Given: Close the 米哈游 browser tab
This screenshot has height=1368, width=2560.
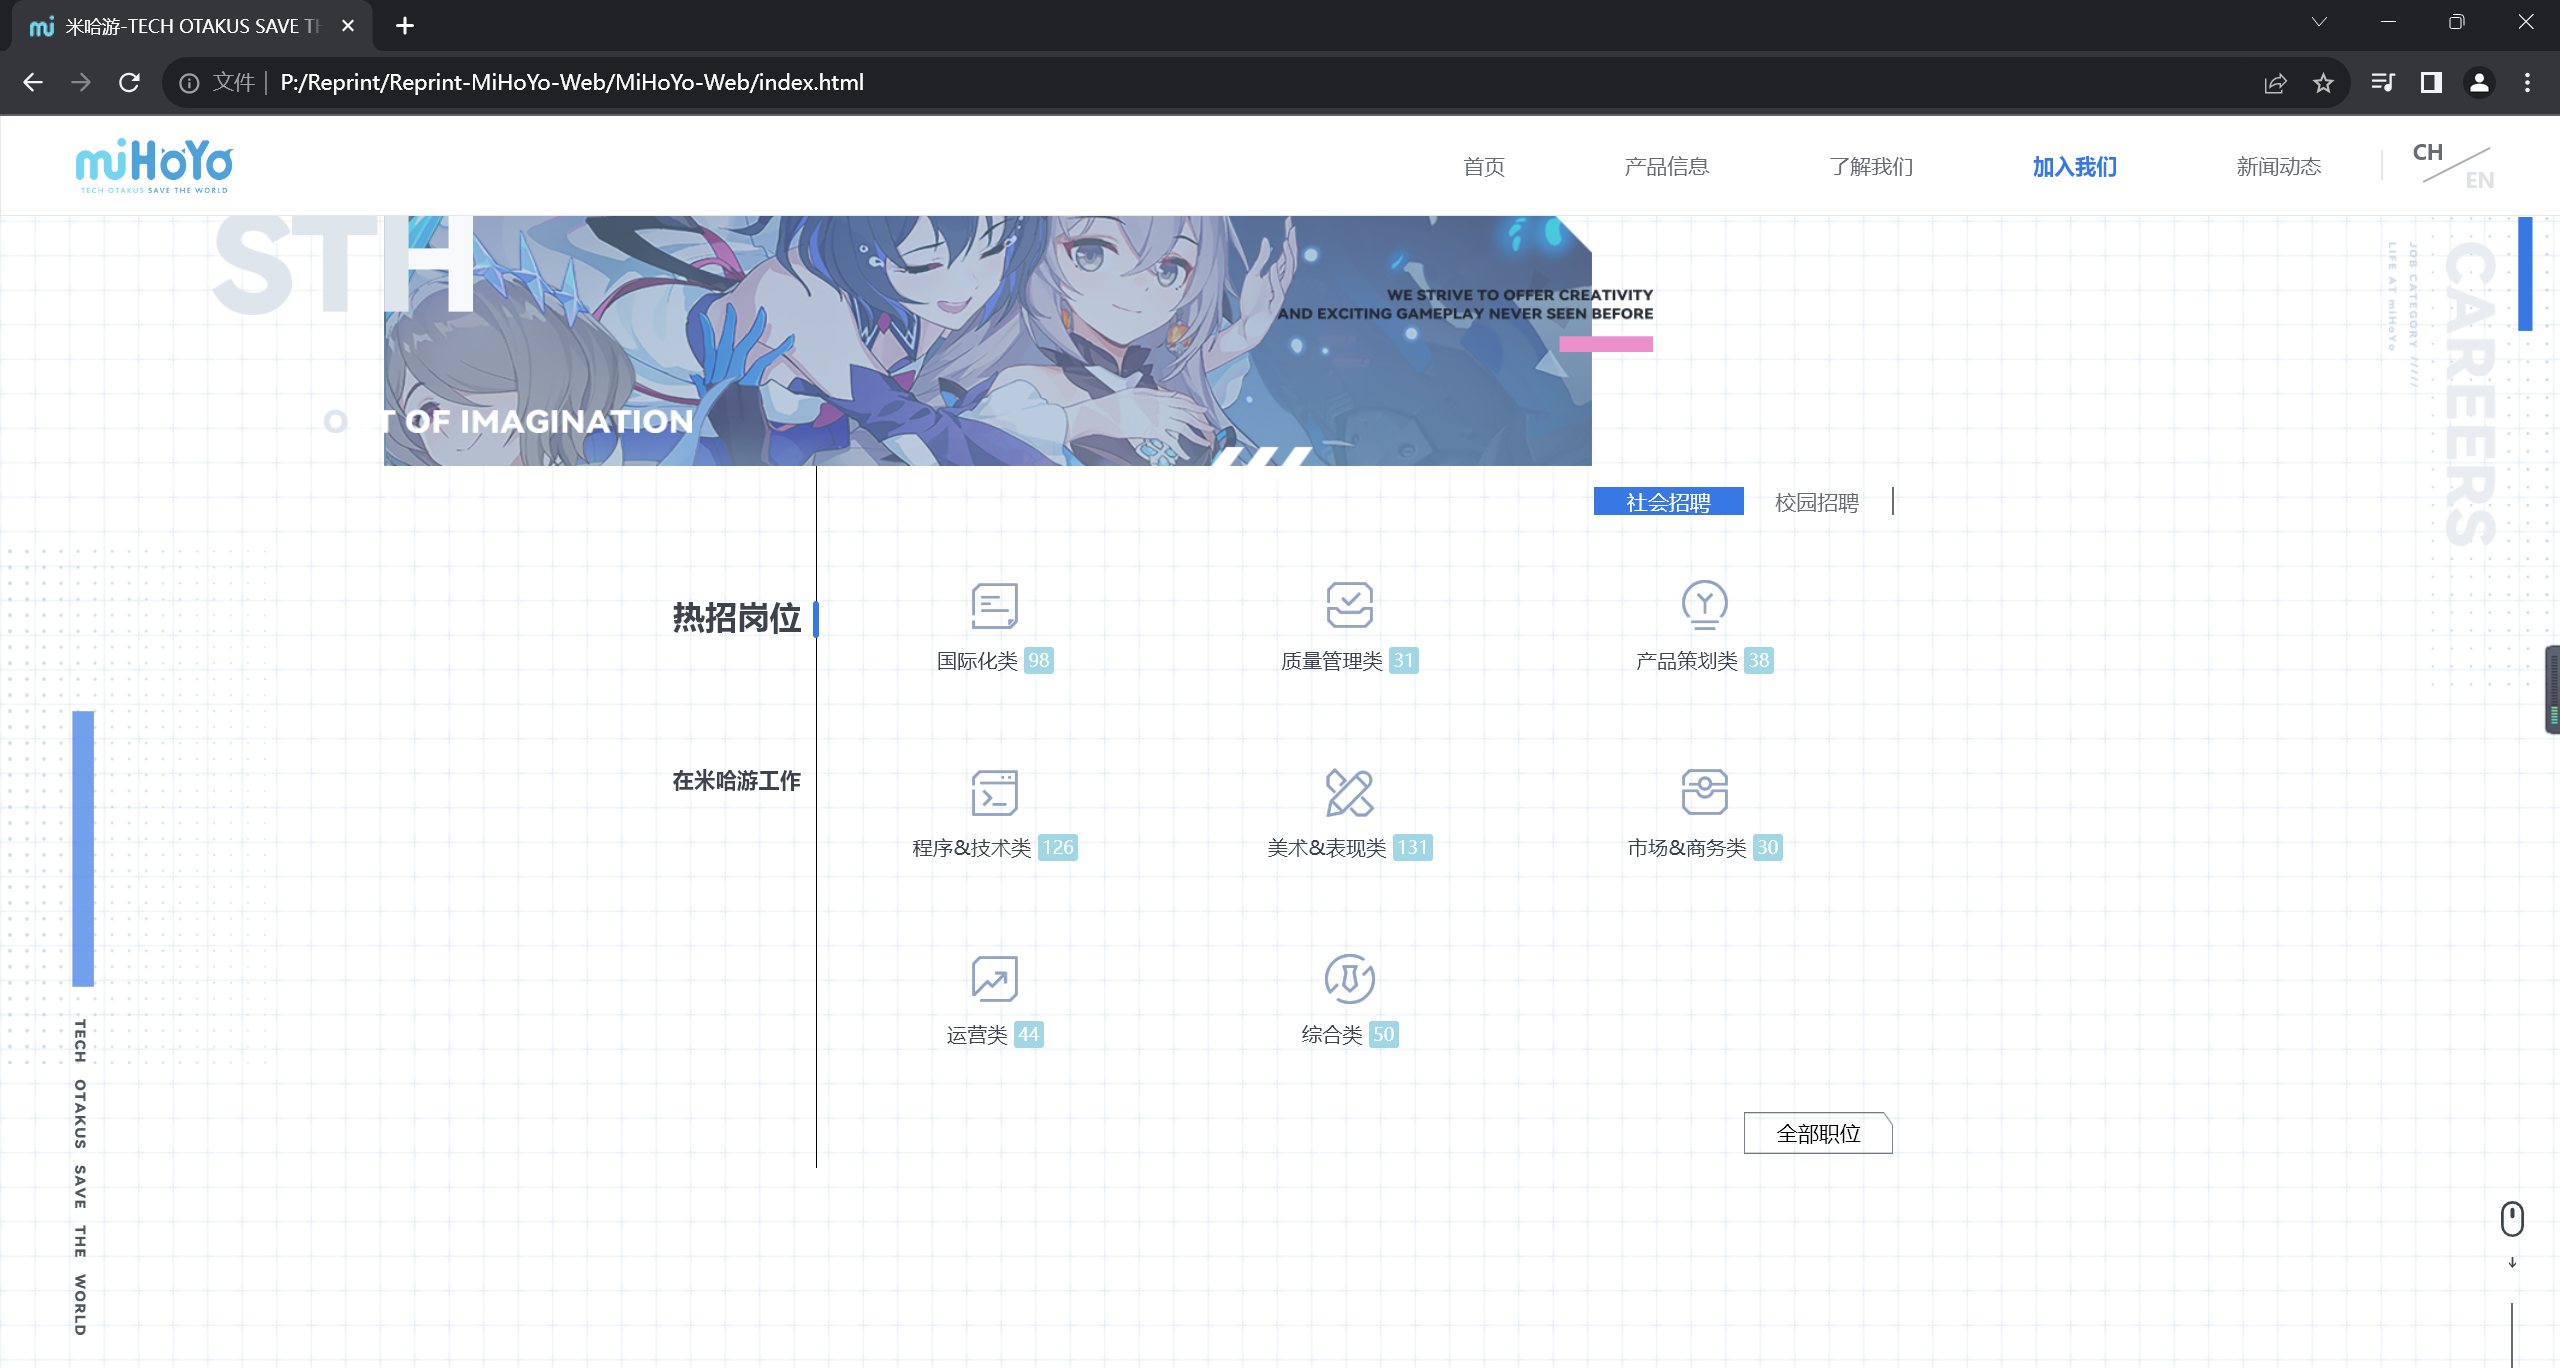Looking at the screenshot, I should click(348, 26).
